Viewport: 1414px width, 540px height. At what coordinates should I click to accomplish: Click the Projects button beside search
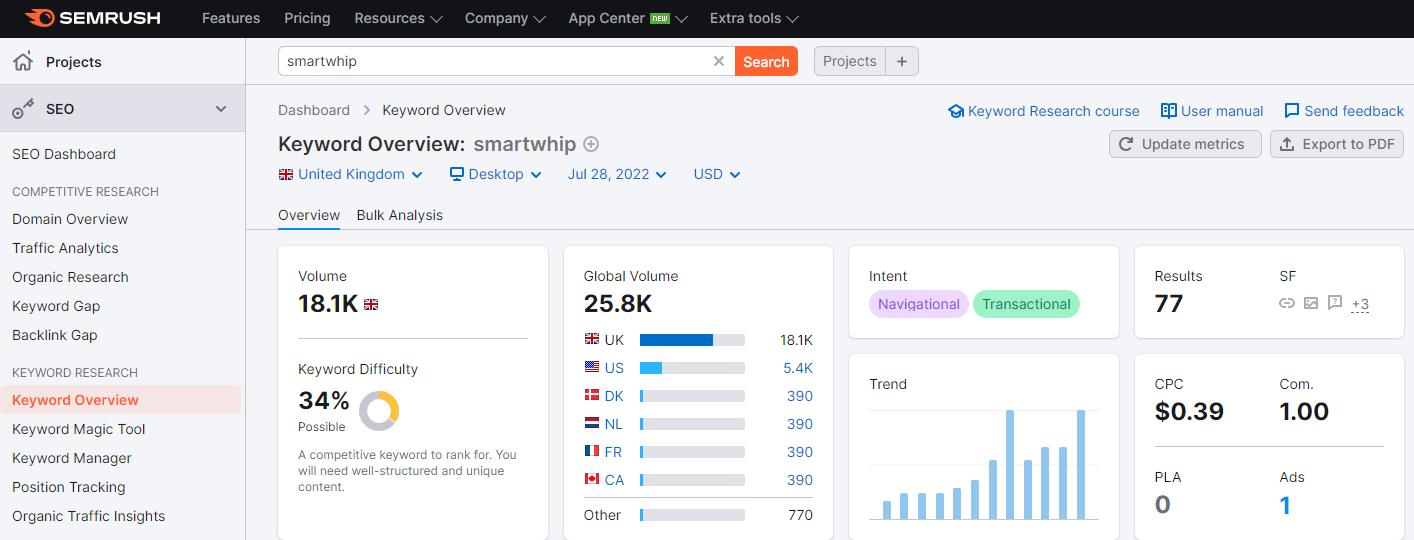tap(850, 61)
